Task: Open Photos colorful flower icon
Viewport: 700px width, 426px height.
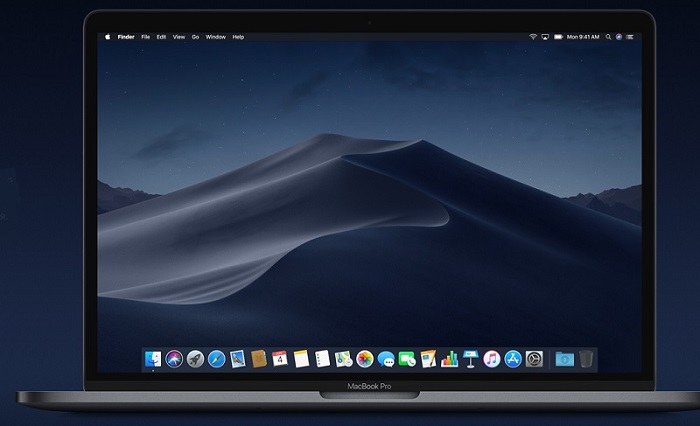Action: click(x=365, y=359)
